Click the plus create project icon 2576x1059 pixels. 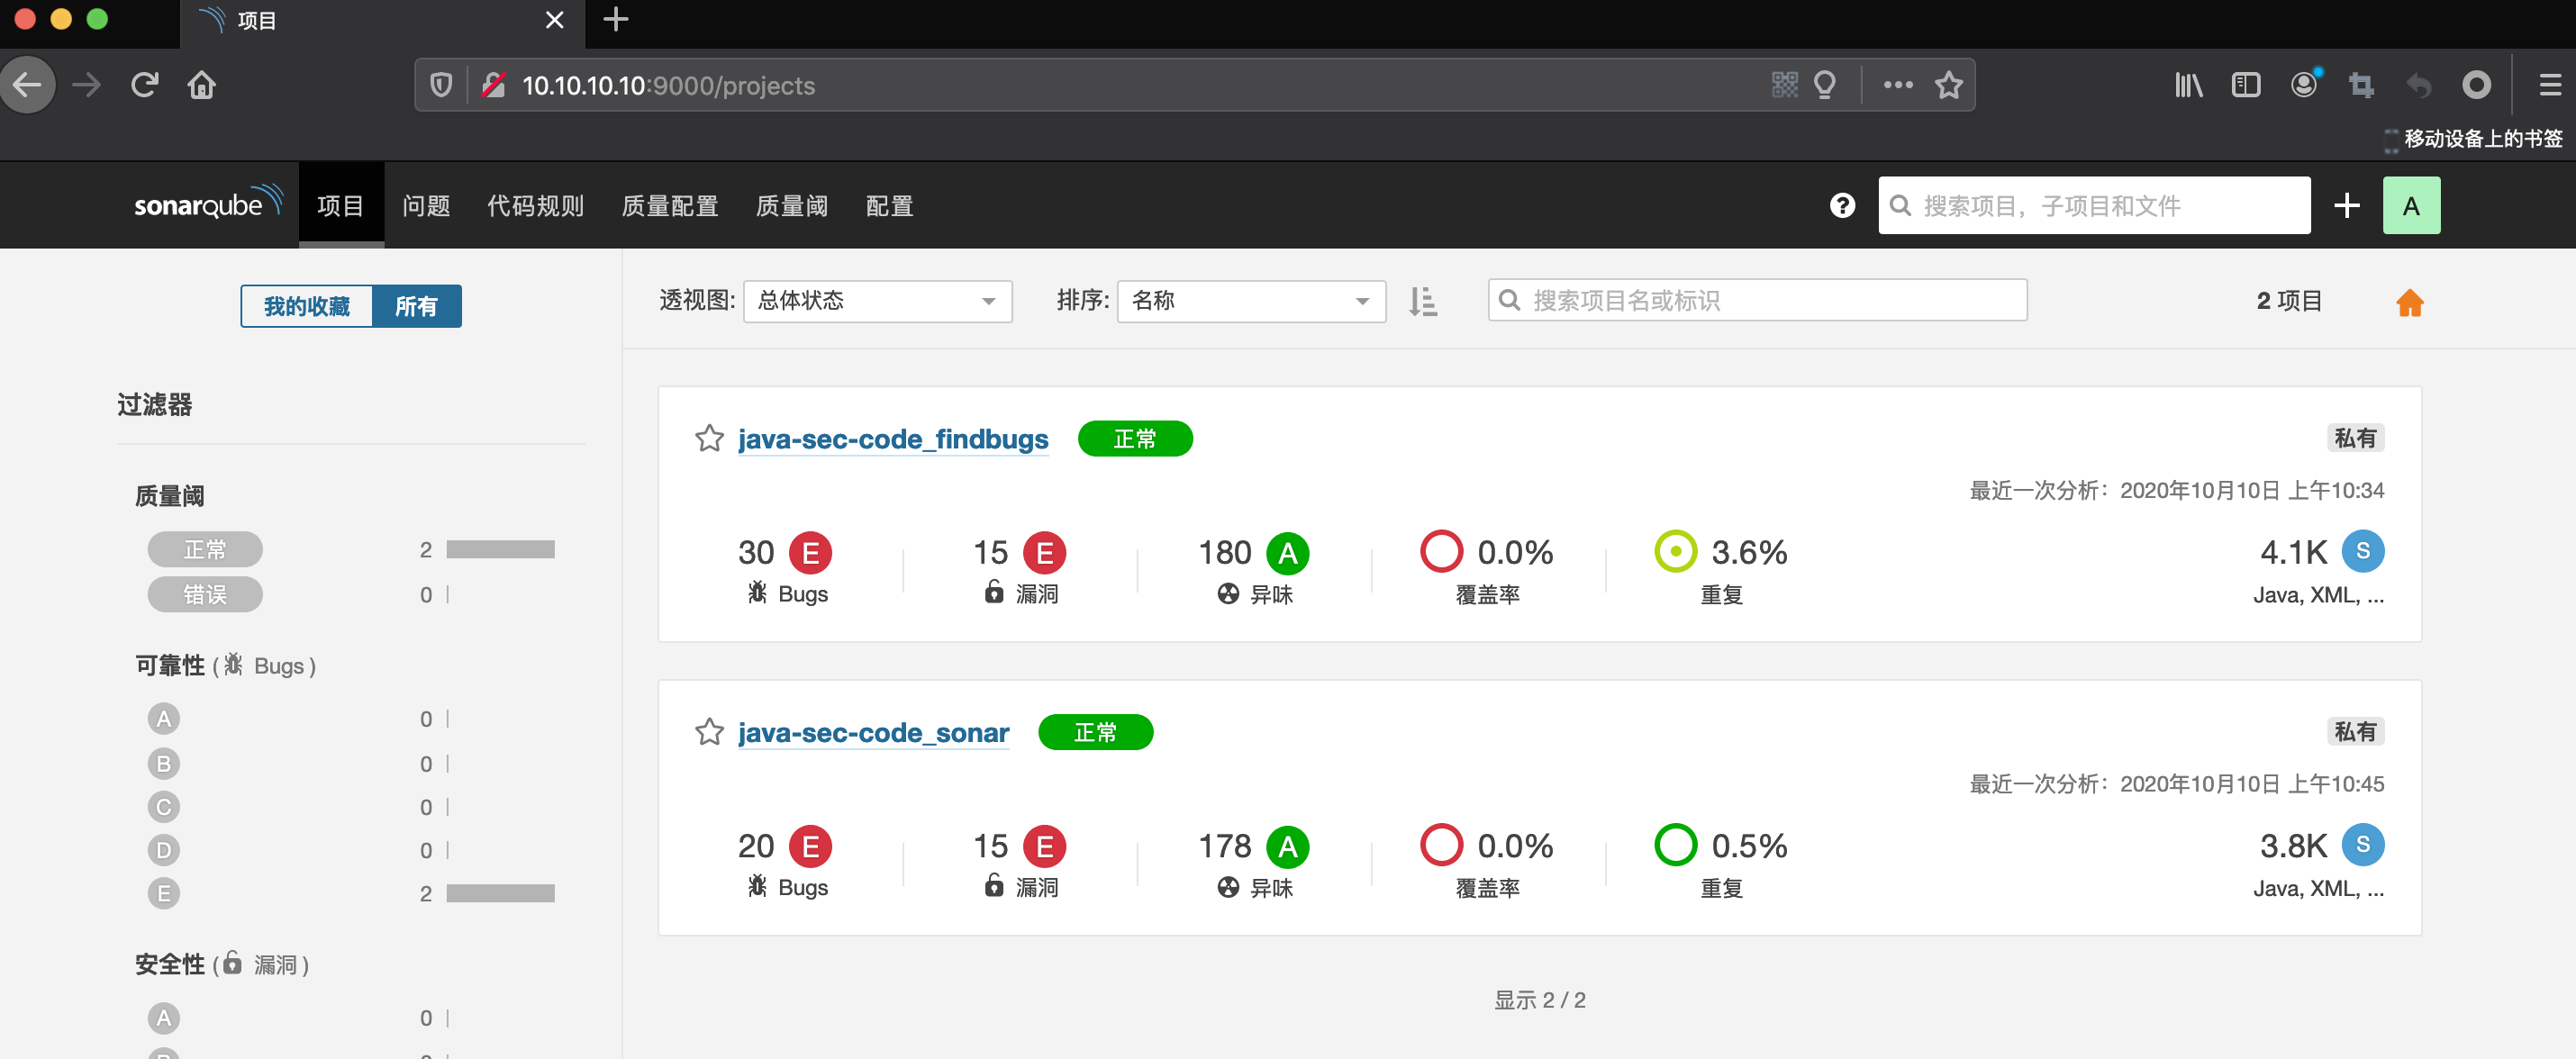pyautogui.click(x=2346, y=205)
